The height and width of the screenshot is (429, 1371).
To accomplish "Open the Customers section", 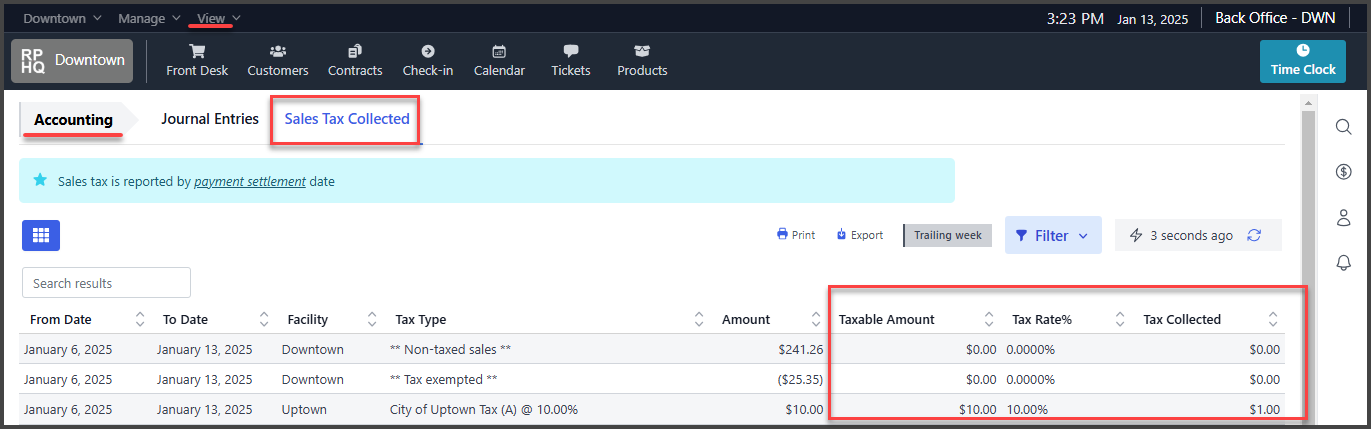I will coord(278,60).
